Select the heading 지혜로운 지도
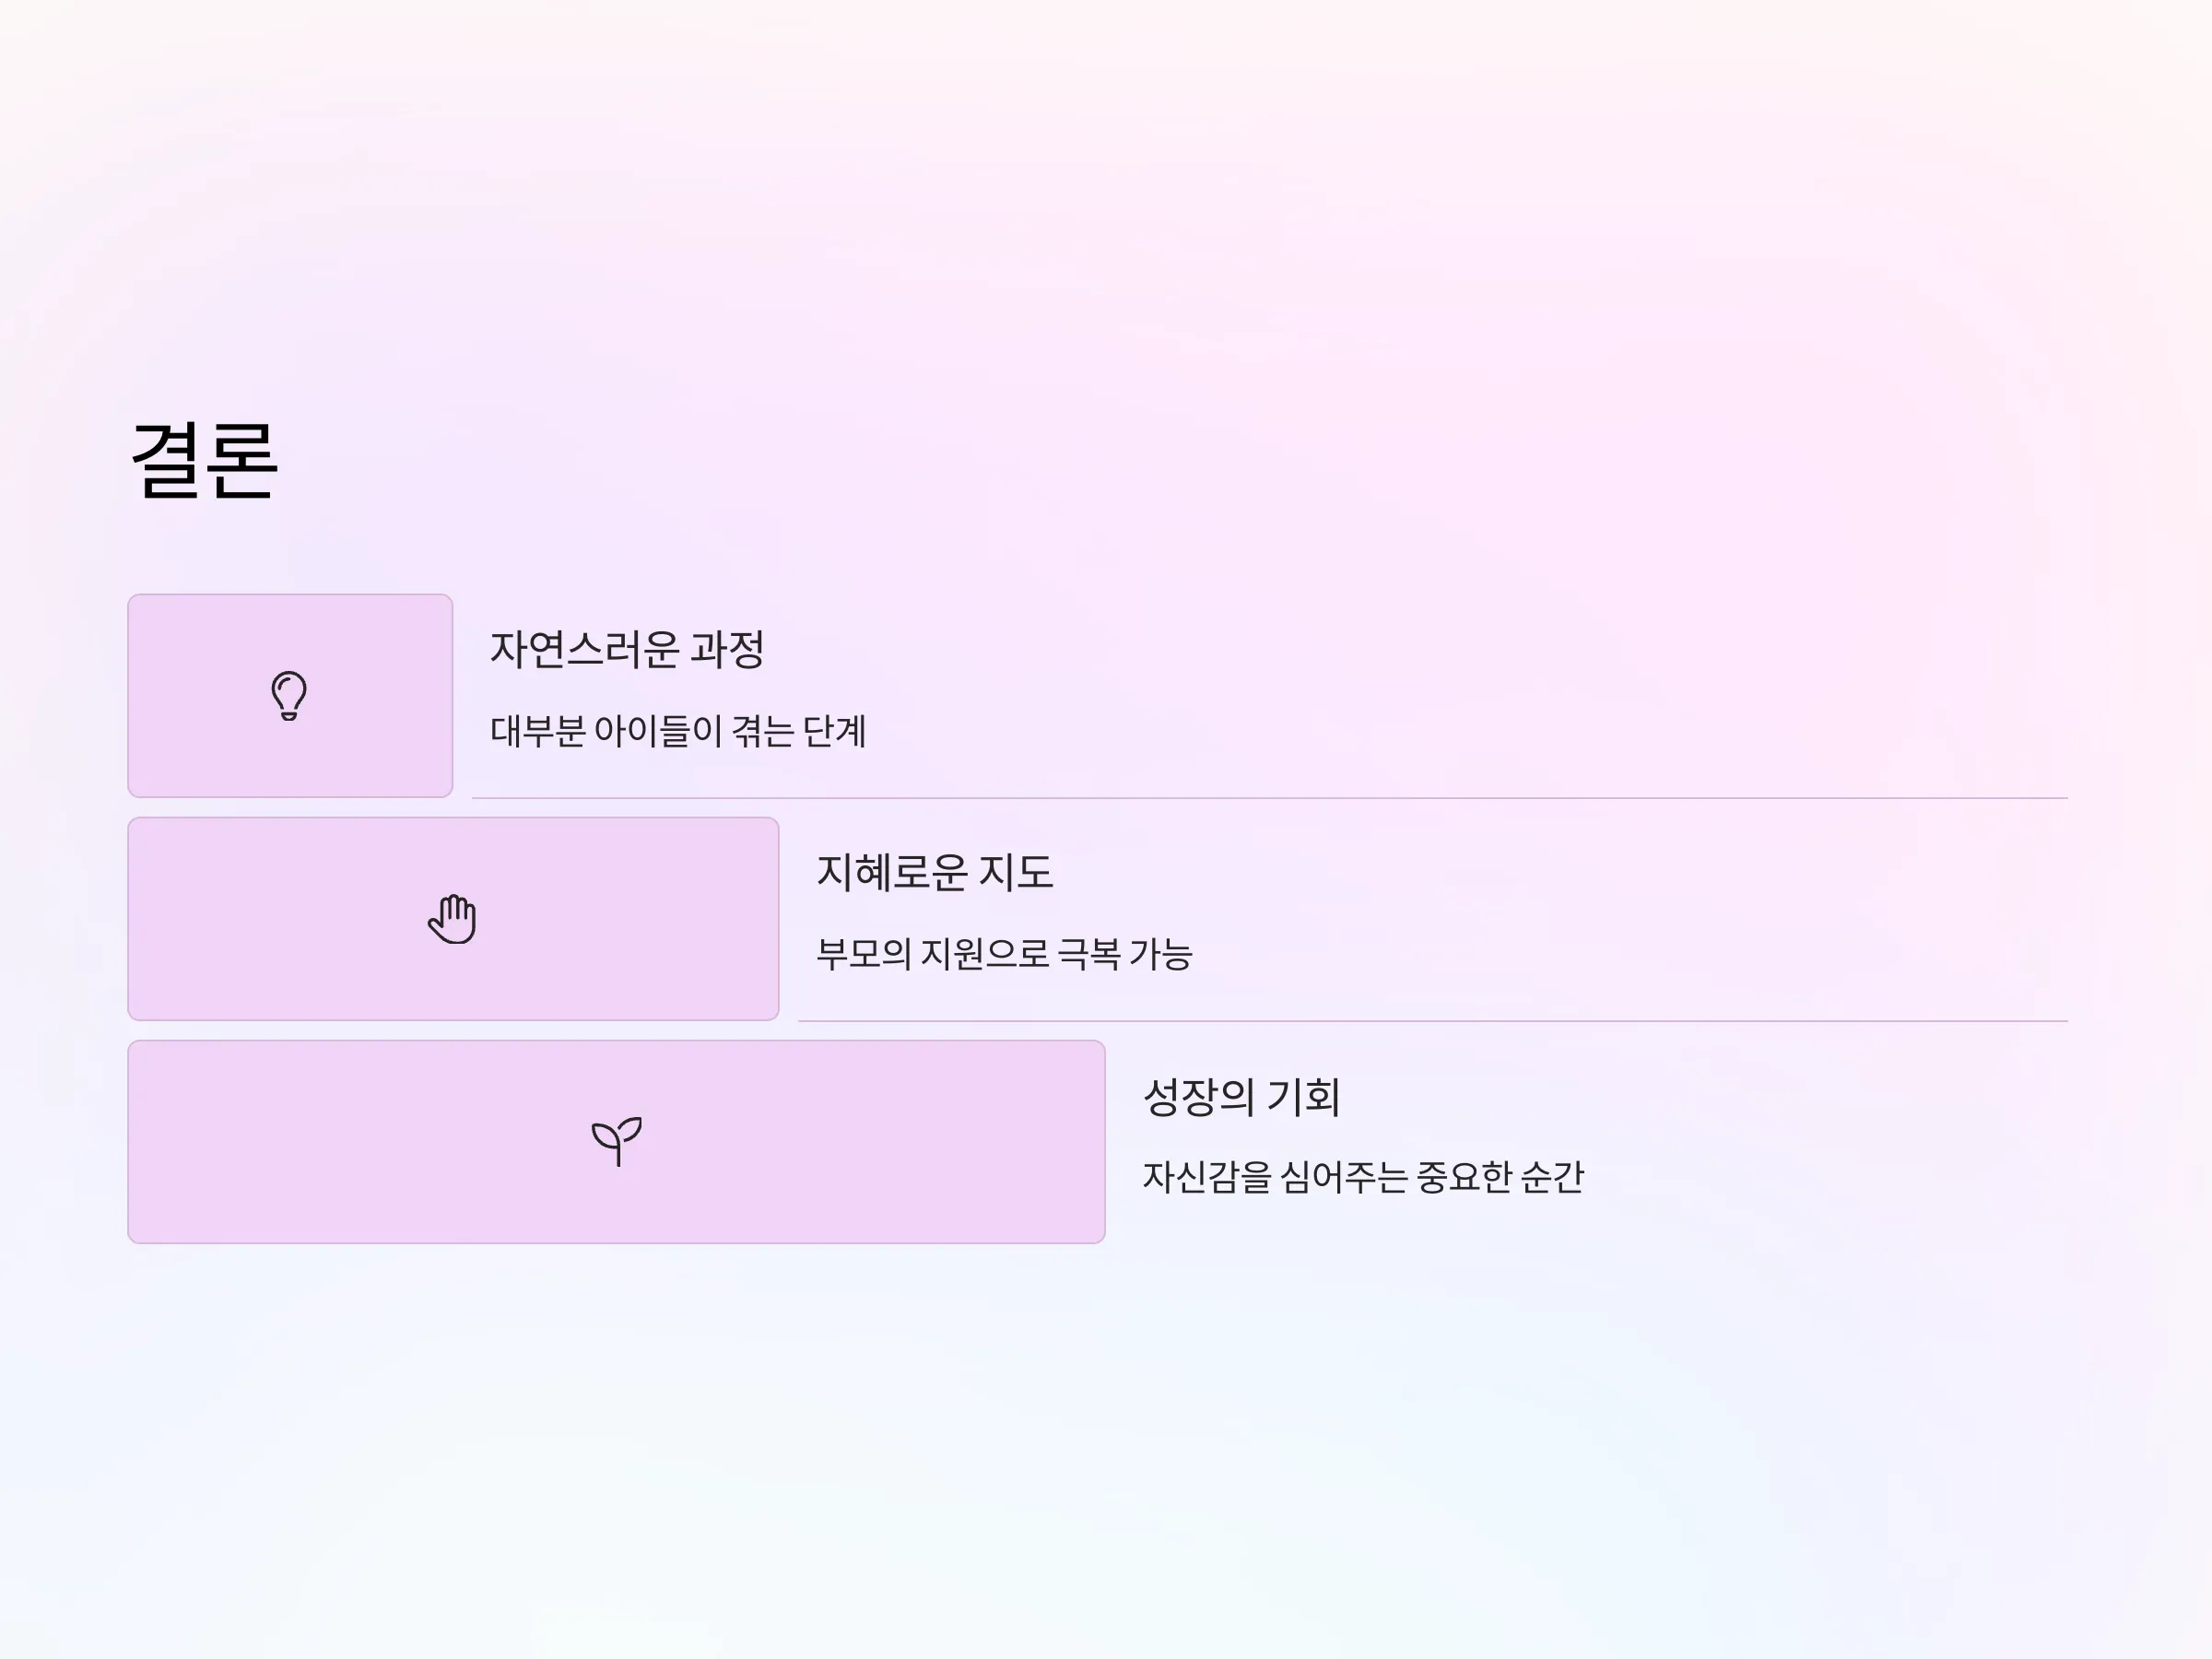 pos(935,872)
